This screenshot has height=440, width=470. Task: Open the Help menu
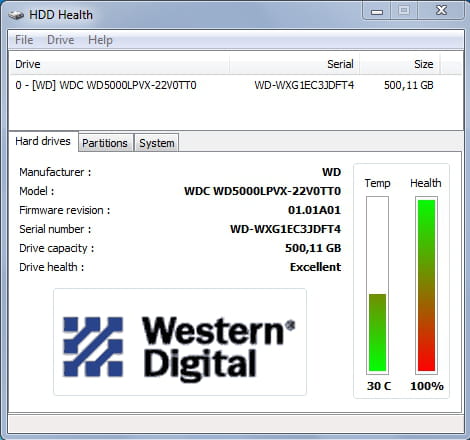click(100, 40)
